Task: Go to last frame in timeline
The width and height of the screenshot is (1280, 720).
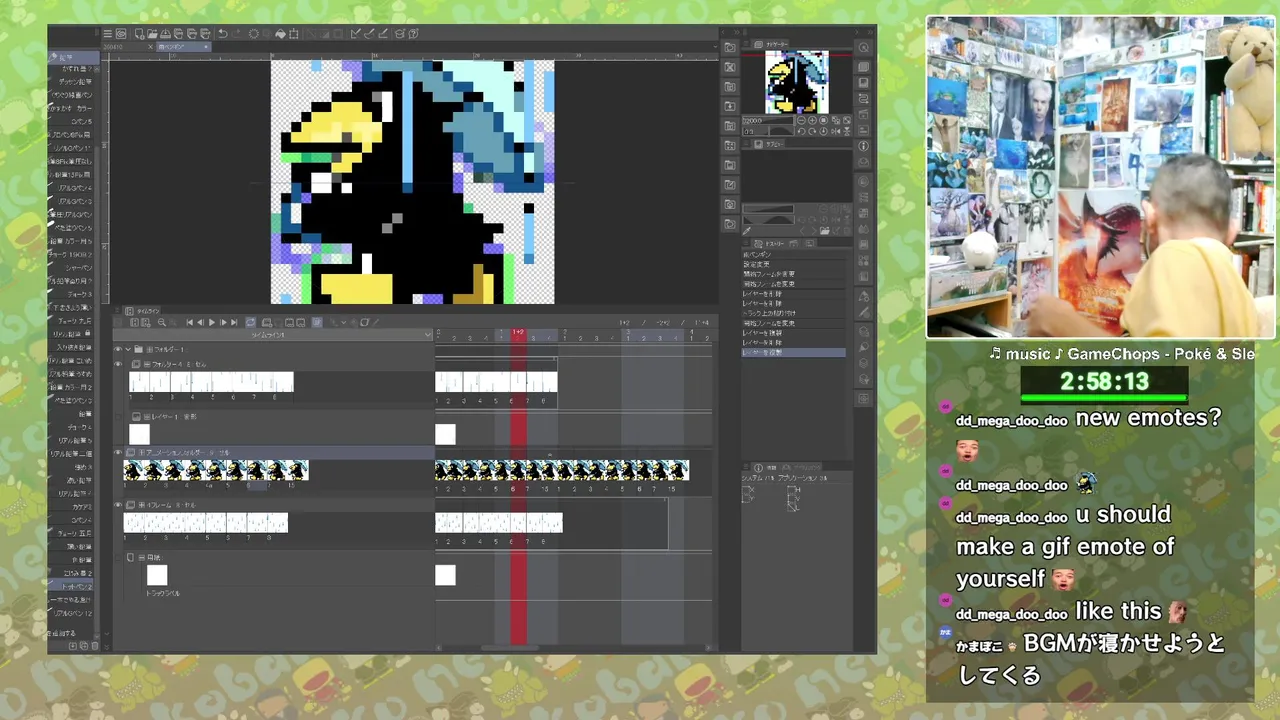Action: point(234,322)
